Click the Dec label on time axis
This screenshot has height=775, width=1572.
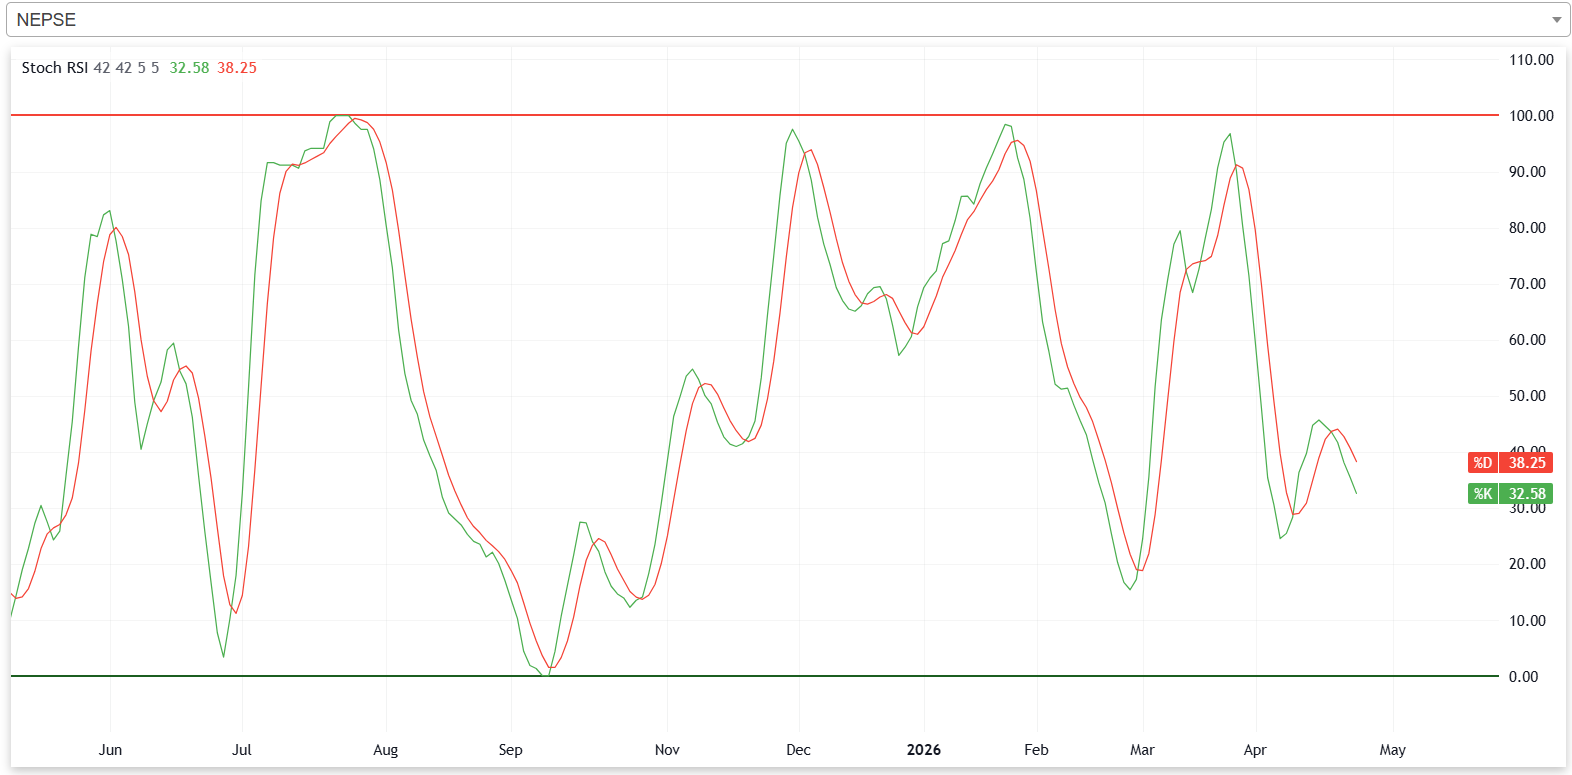coord(798,750)
